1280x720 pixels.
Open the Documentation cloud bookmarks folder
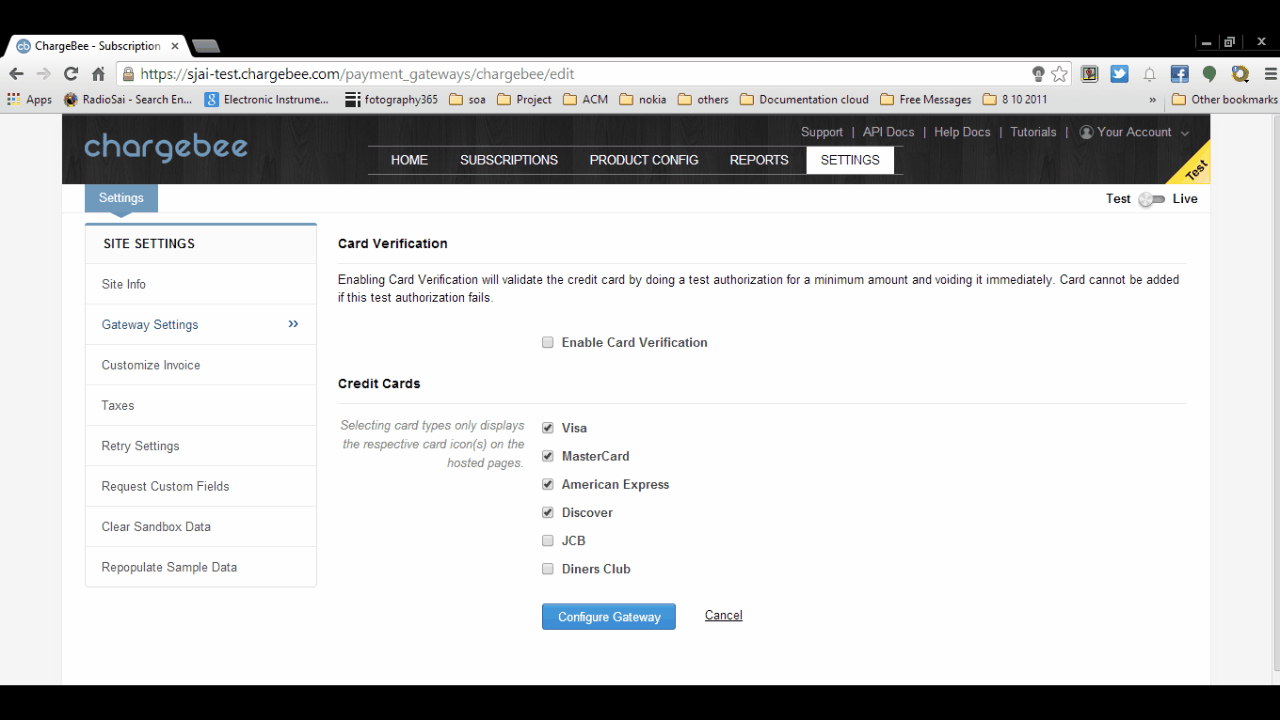coord(804,100)
